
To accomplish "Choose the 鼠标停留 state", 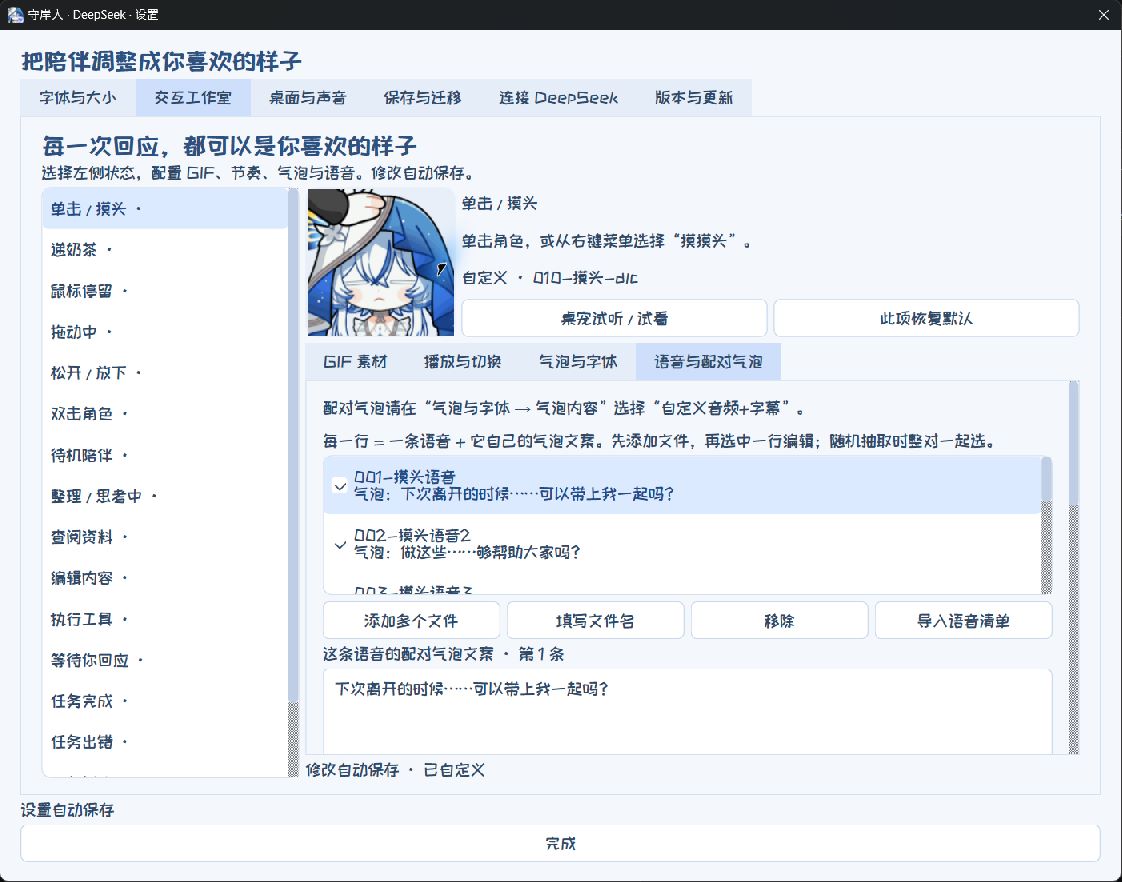I will click(x=165, y=291).
